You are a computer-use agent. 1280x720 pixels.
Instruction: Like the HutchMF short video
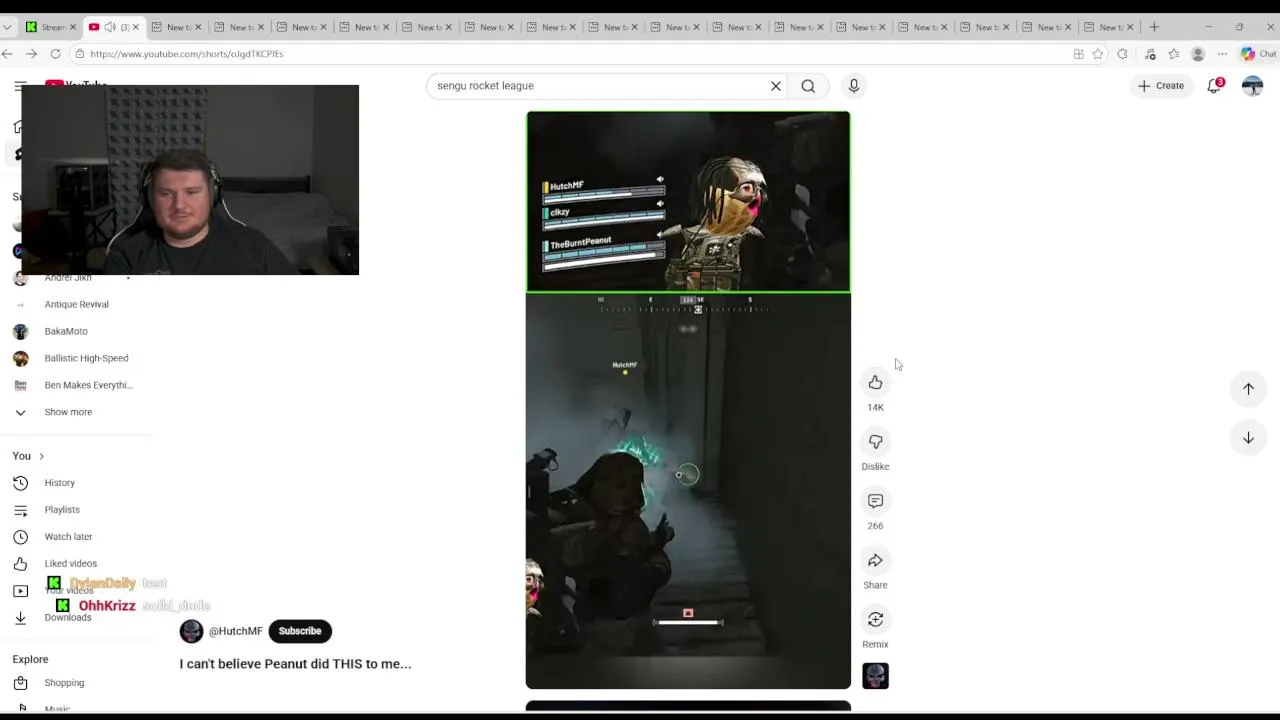pos(875,382)
